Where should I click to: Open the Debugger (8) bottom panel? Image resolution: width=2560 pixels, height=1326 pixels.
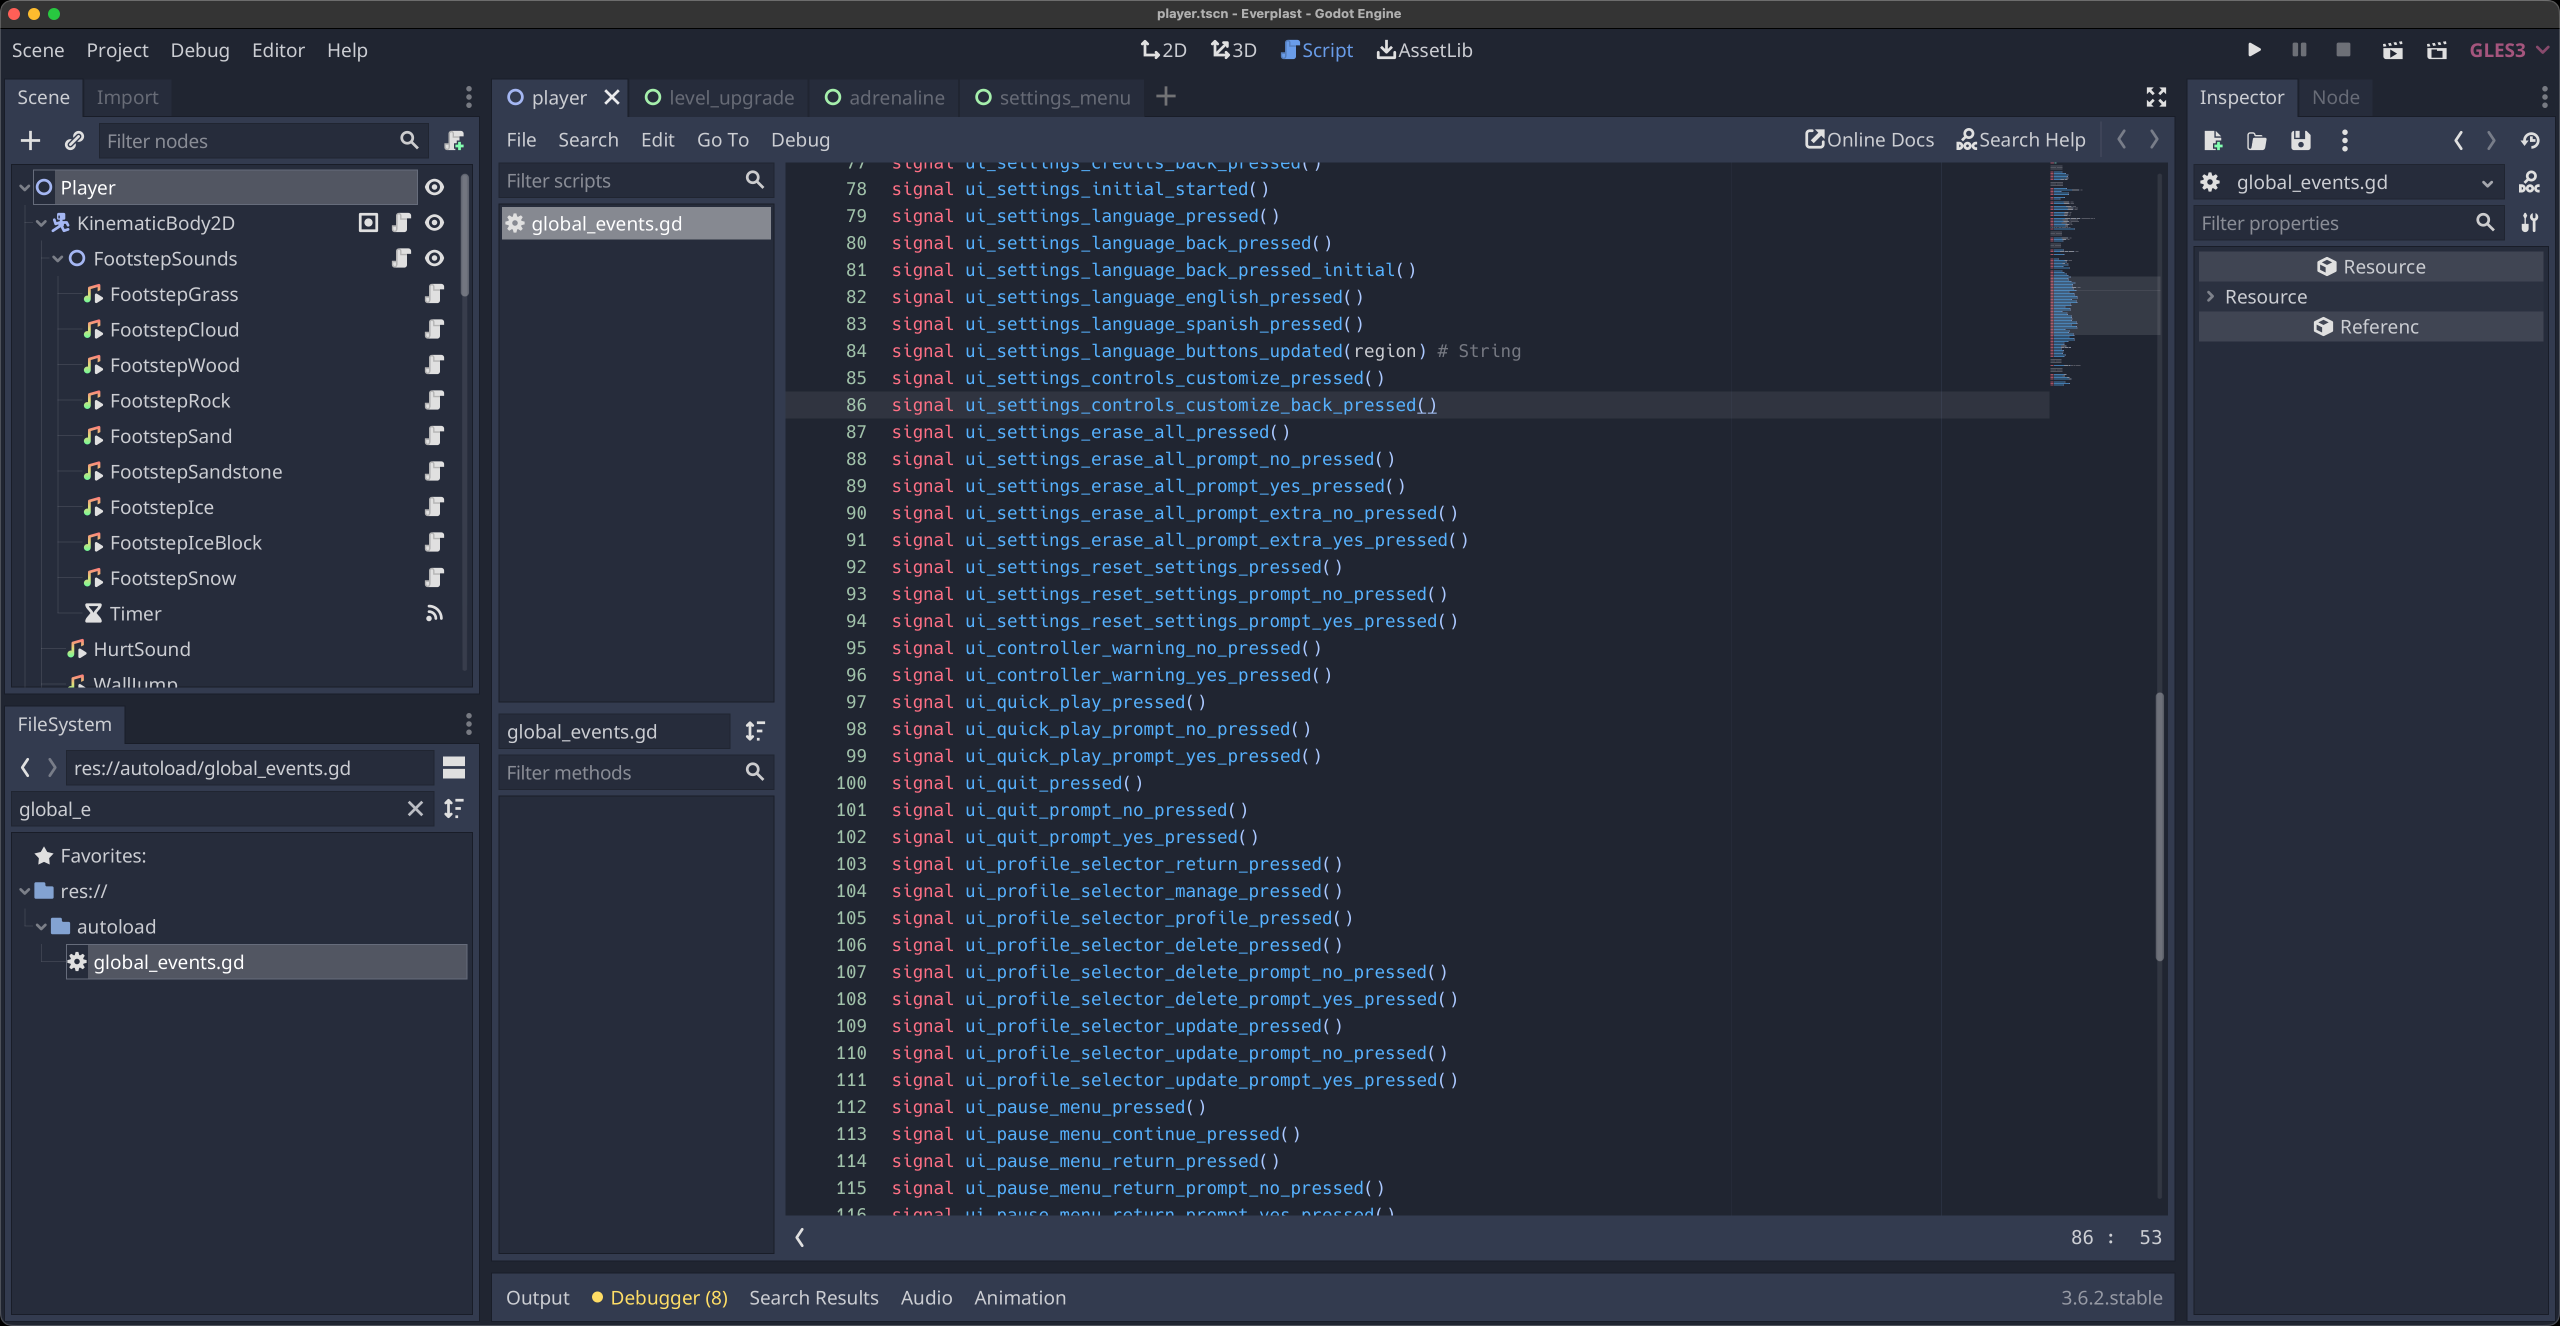(659, 1298)
